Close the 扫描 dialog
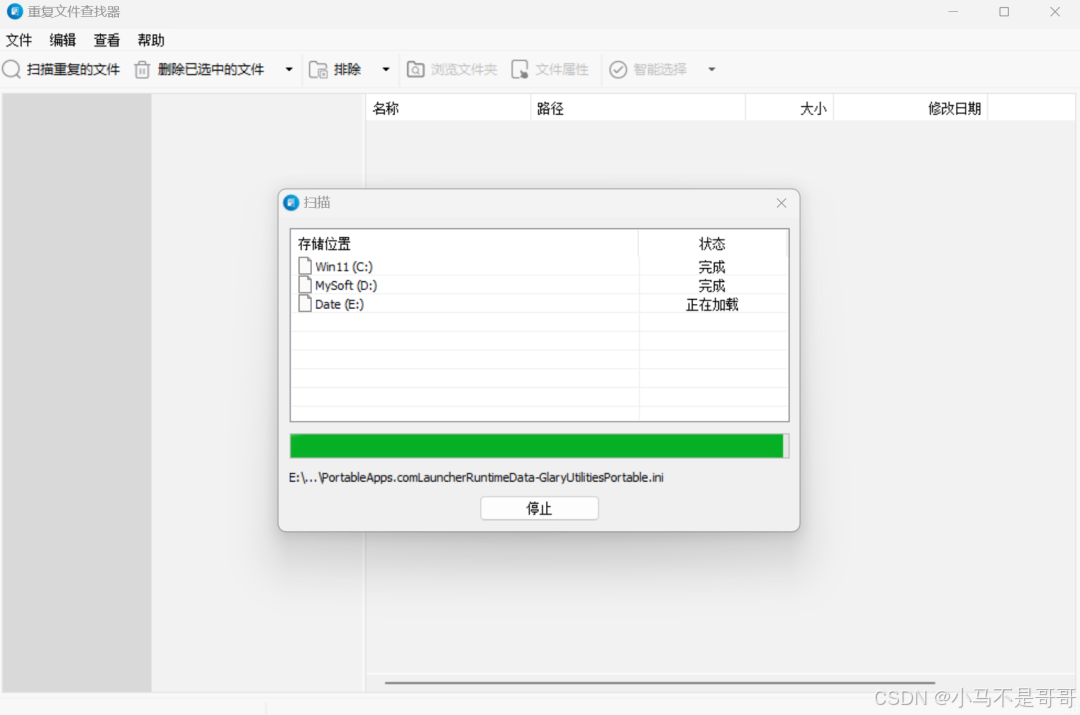 tap(781, 203)
